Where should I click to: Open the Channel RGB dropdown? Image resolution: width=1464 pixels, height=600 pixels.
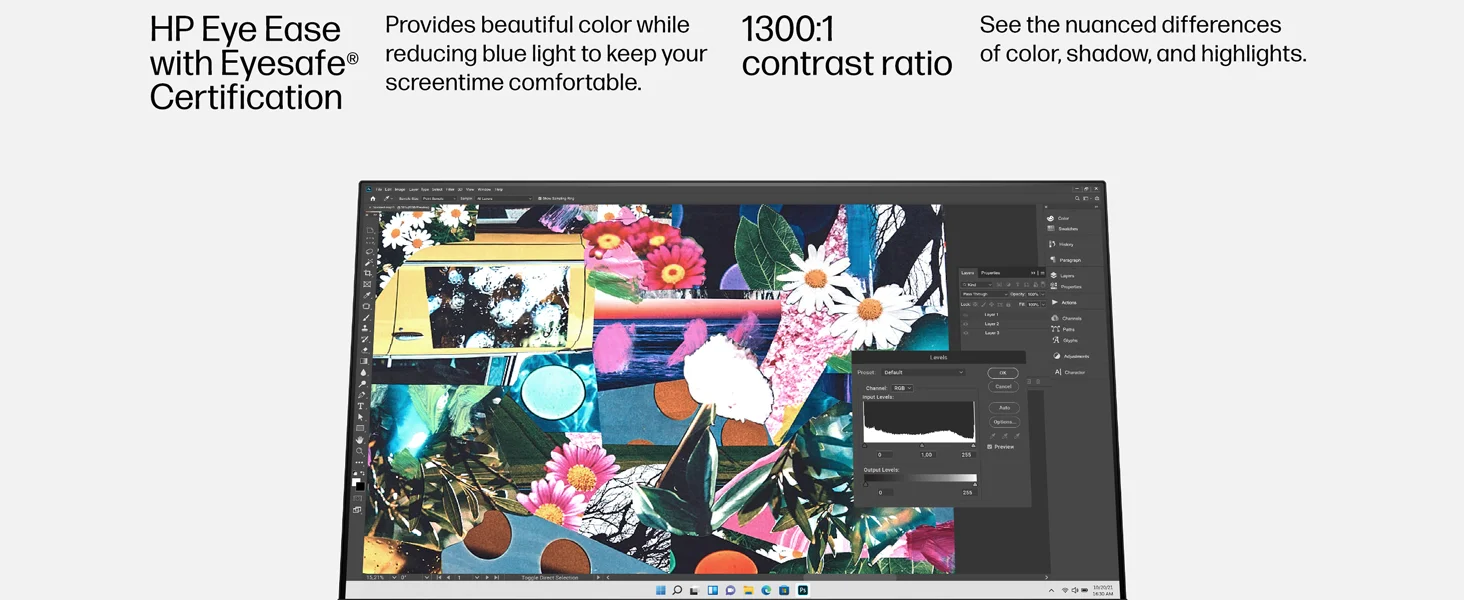click(902, 388)
